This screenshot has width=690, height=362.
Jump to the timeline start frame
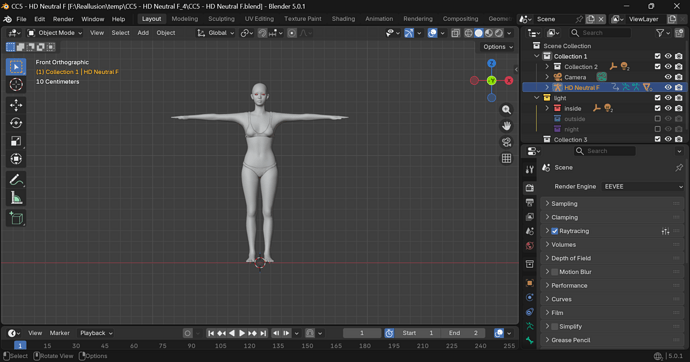click(211, 333)
